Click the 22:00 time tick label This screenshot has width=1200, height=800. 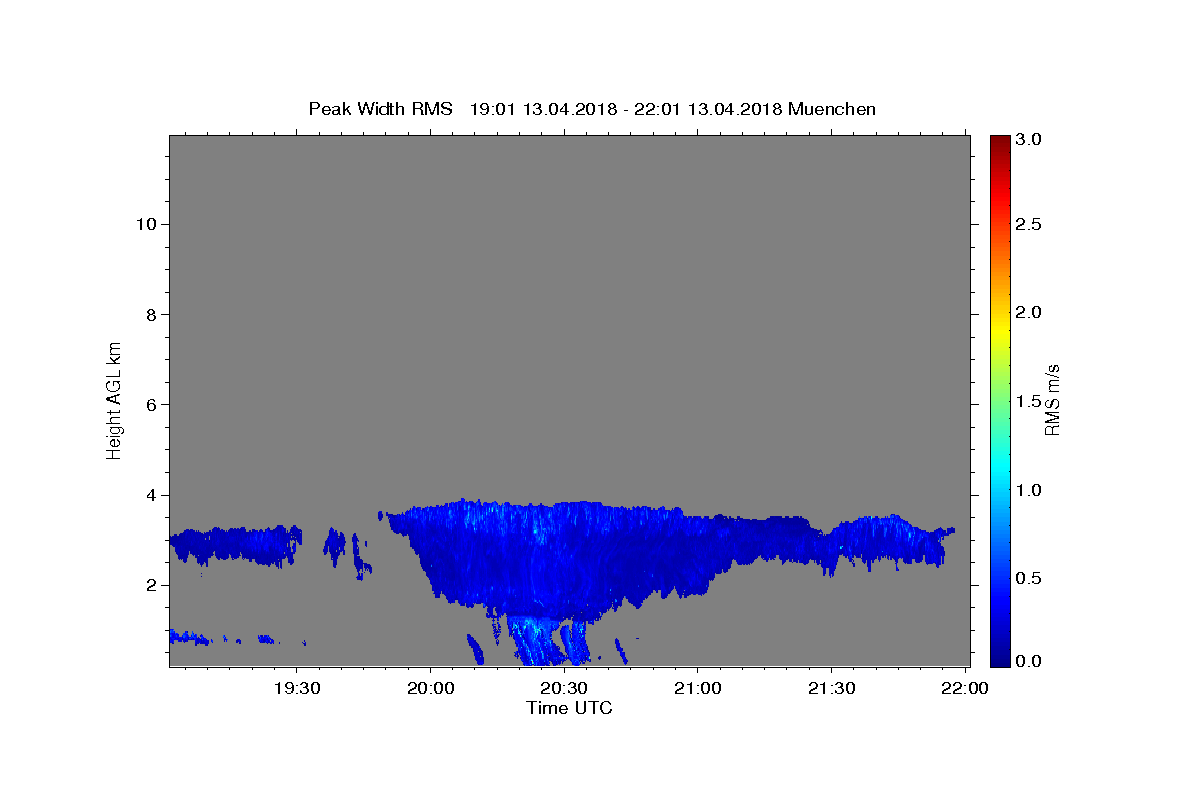965,688
